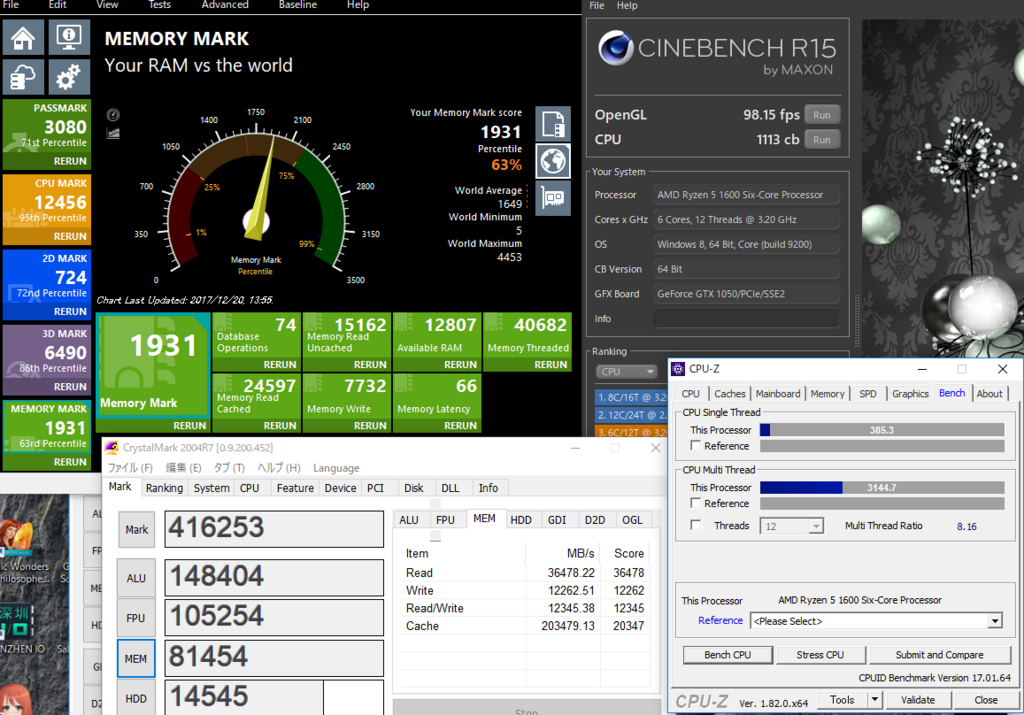This screenshot has height=715, width=1024.
Task: Open the Baseline menu in PassMark
Action: coord(298,5)
